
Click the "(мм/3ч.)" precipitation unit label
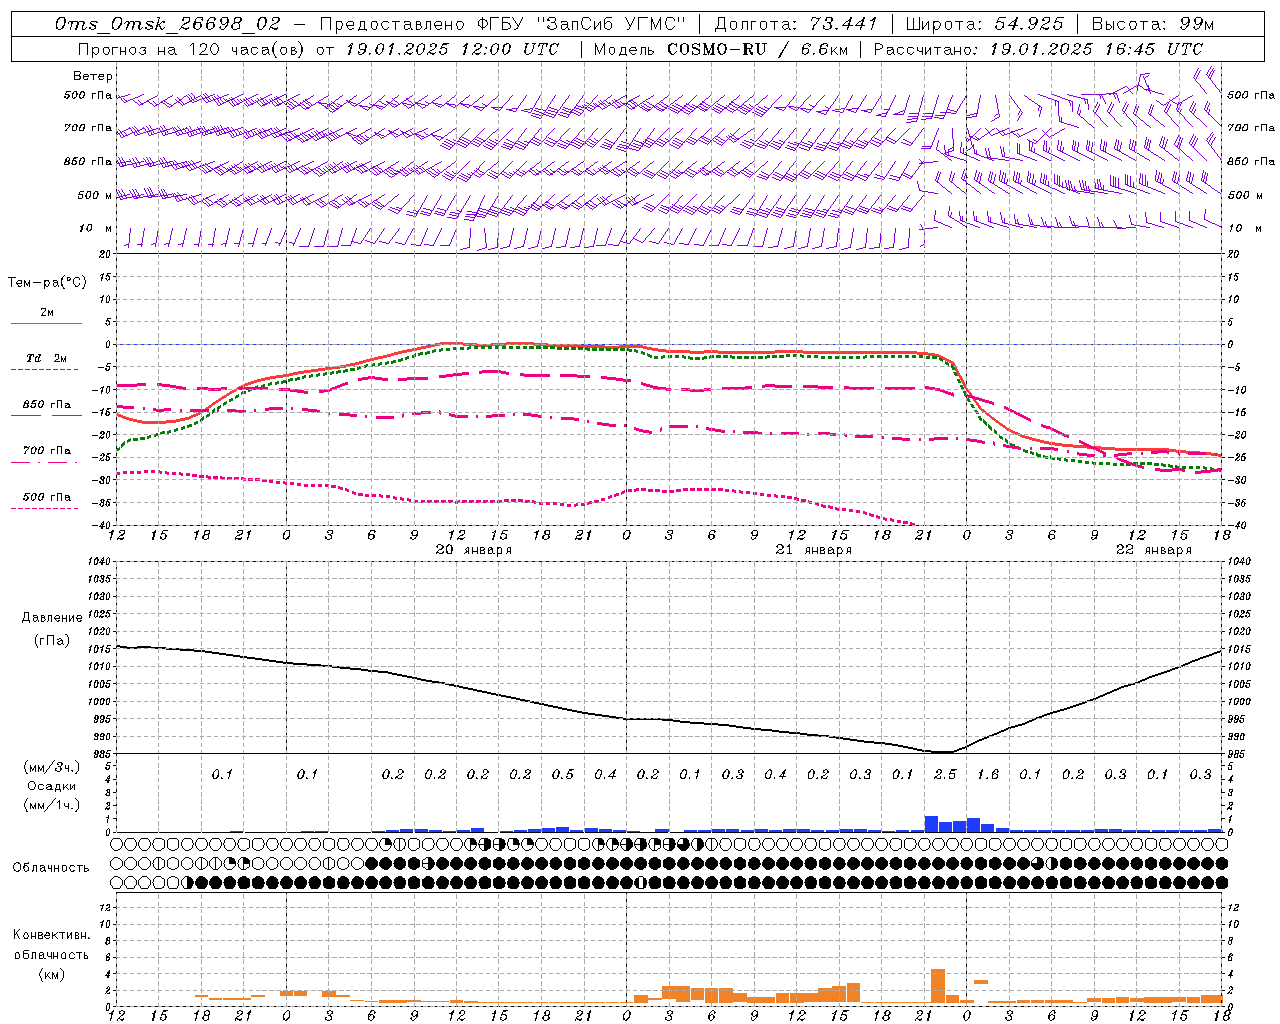52,767
